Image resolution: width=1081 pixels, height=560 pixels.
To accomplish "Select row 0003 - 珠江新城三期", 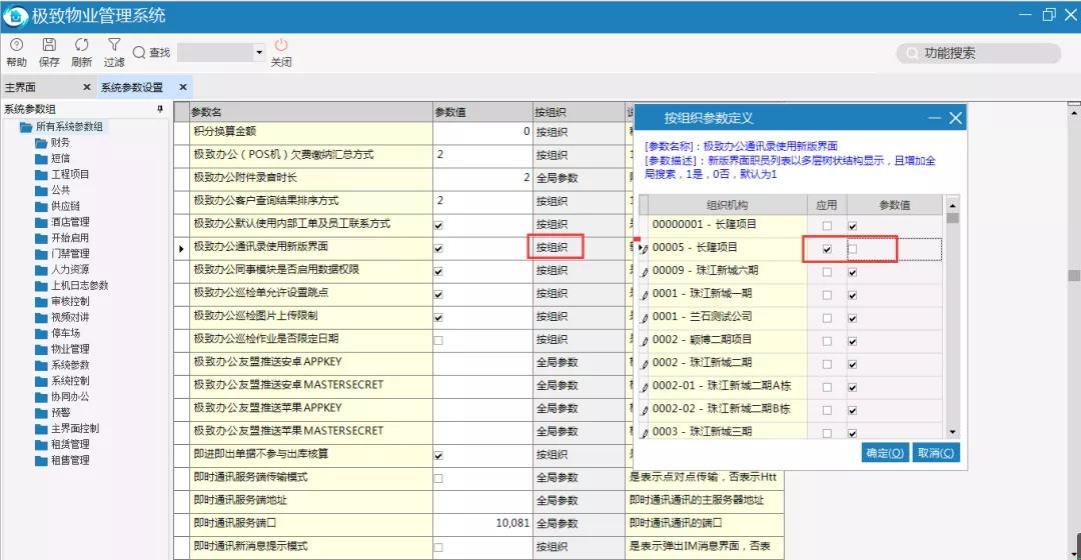I will click(x=728, y=432).
